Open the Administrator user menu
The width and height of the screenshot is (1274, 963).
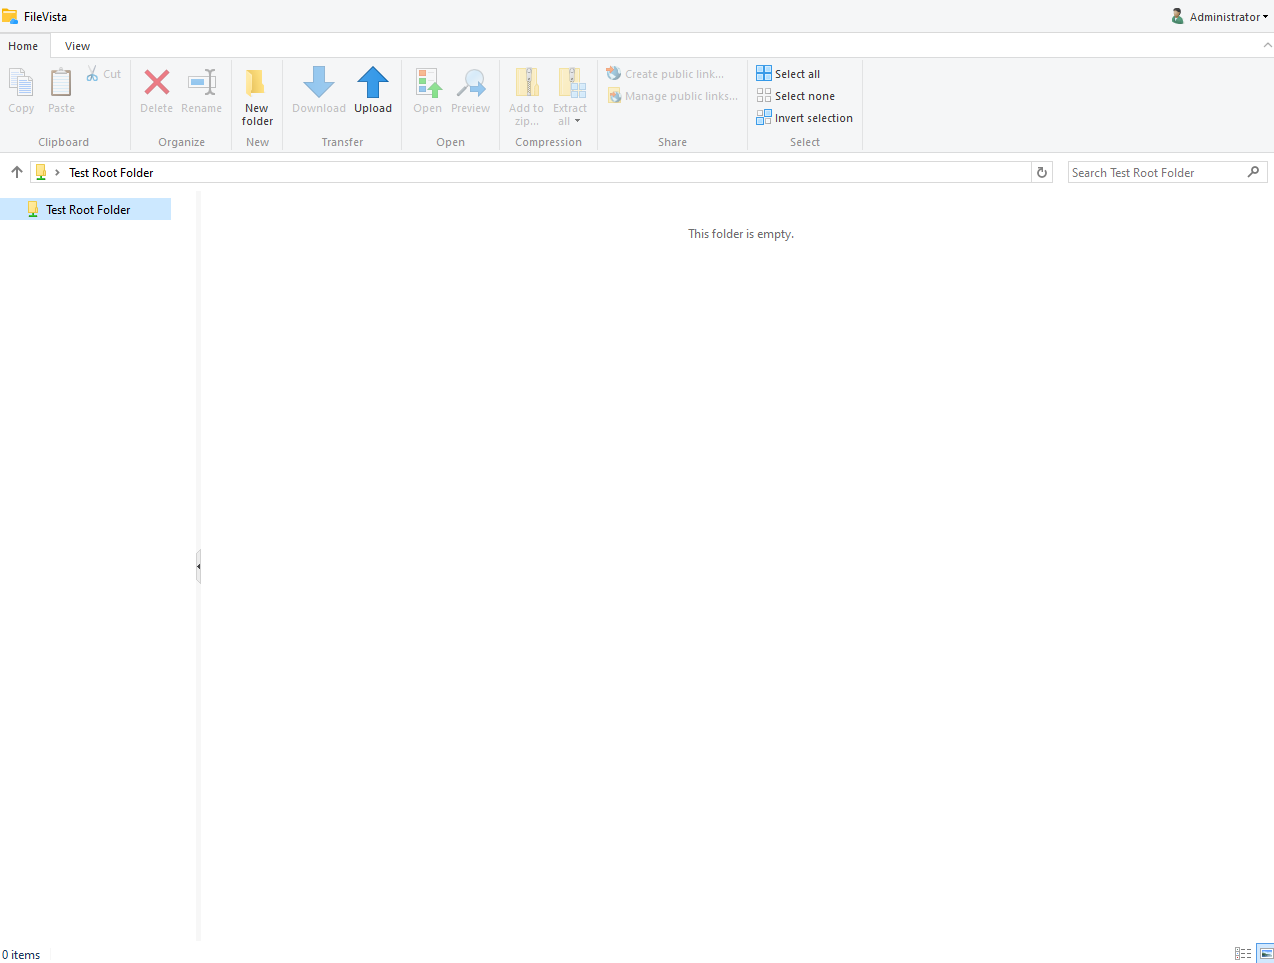[1220, 17]
